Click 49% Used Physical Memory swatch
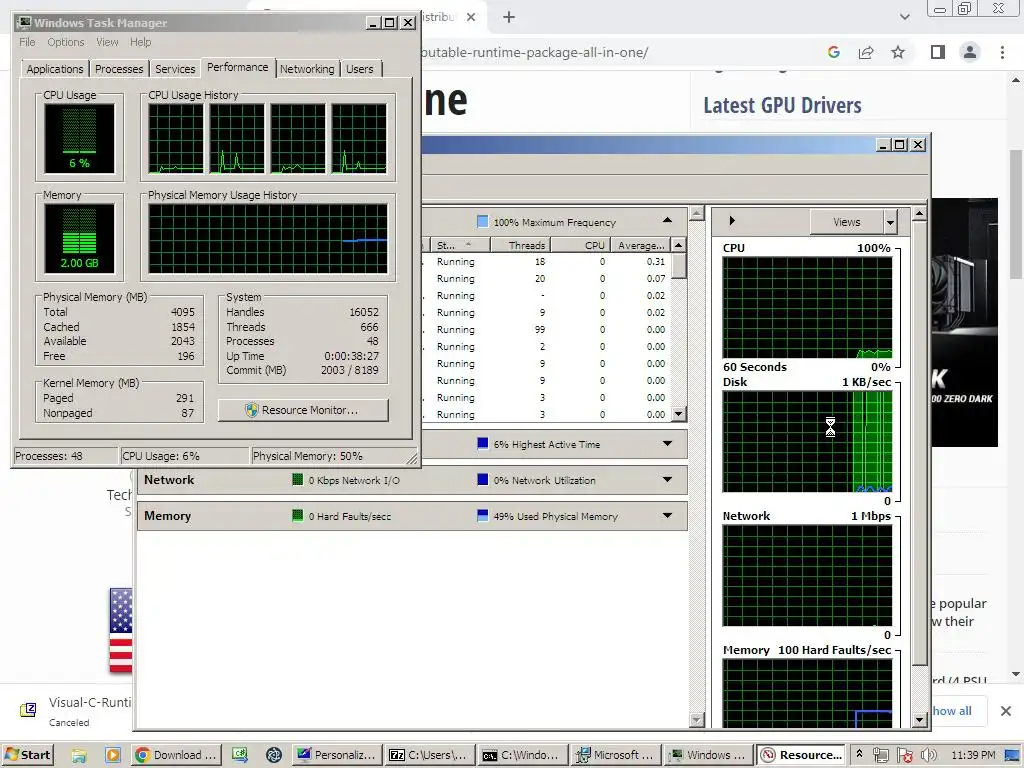Viewport: 1024px width, 768px height. click(483, 516)
